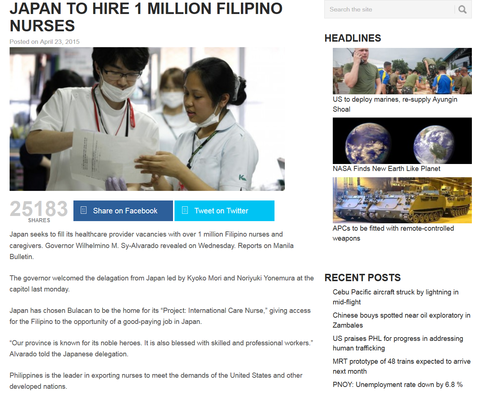Click the quote 'Our province is known'
Screen dimensions: 480x398
click(161, 348)
